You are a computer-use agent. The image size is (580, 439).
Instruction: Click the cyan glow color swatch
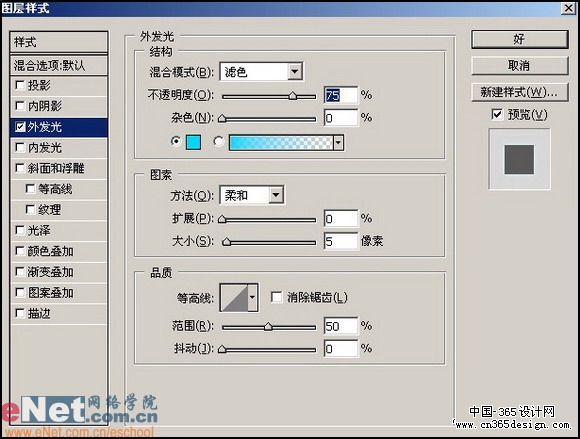click(x=193, y=142)
